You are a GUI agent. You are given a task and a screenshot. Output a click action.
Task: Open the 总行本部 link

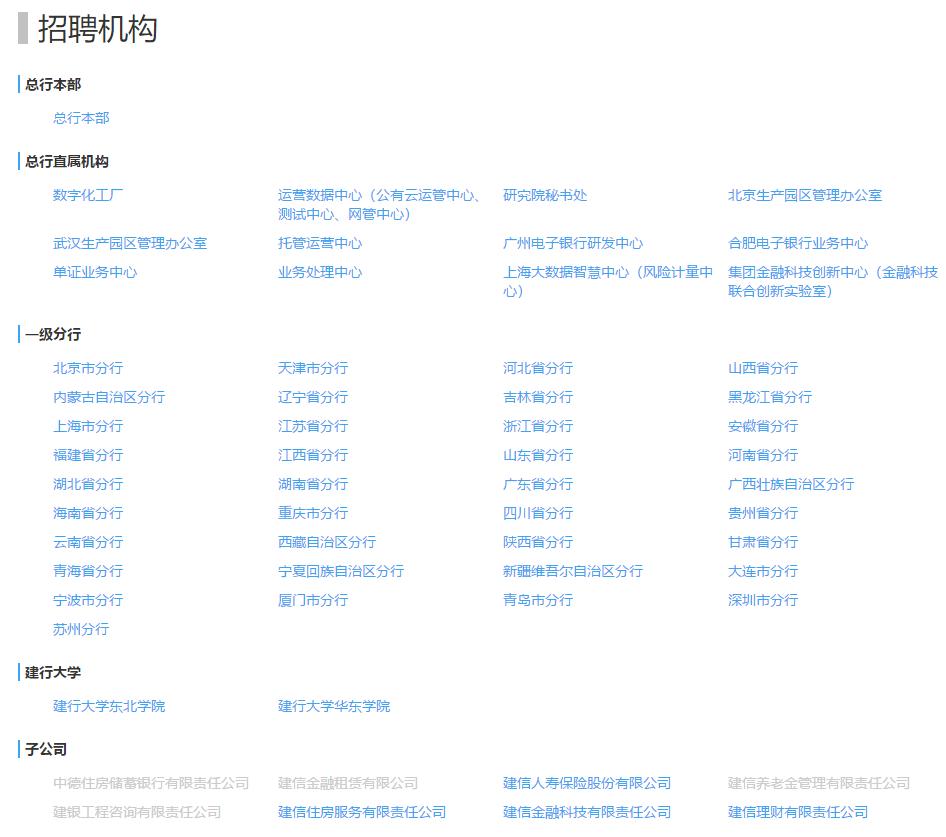pyautogui.click(x=79, y=117)
